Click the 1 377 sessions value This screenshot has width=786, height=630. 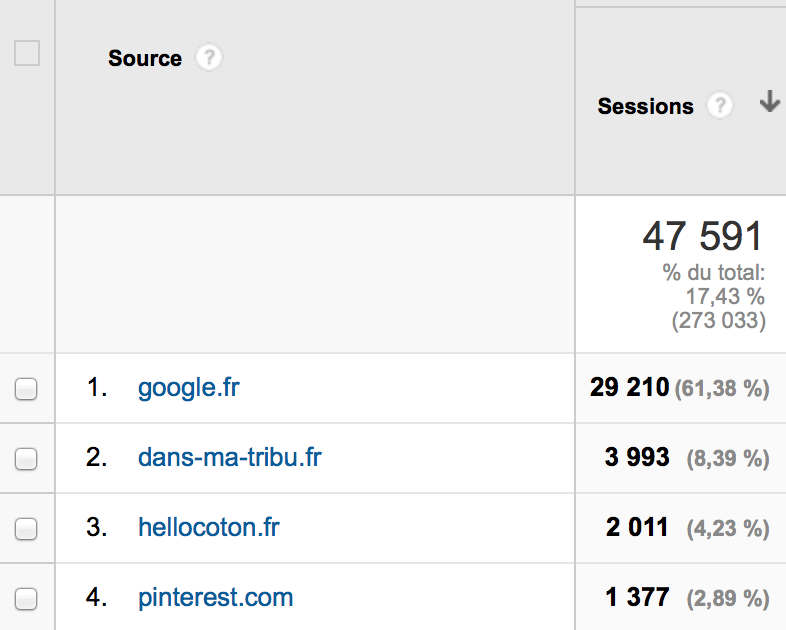(x=637, y=597)
